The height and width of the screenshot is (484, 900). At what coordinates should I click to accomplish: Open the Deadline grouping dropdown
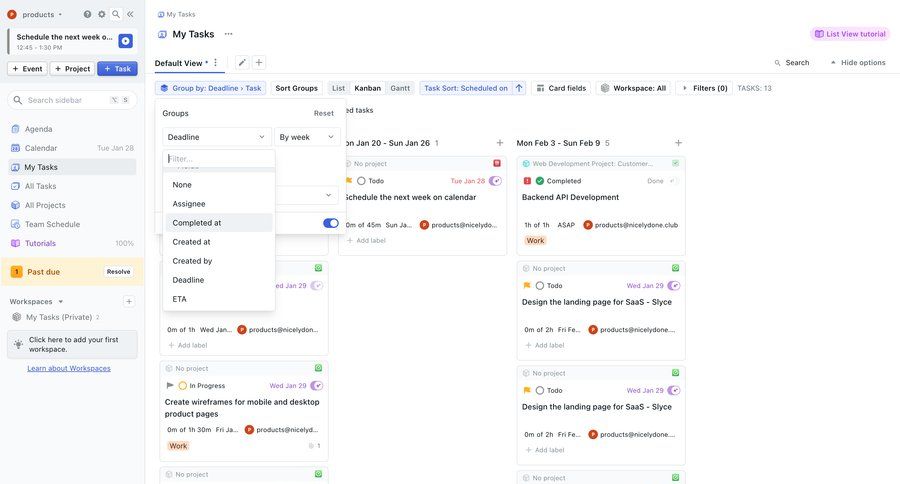[216, 137]
